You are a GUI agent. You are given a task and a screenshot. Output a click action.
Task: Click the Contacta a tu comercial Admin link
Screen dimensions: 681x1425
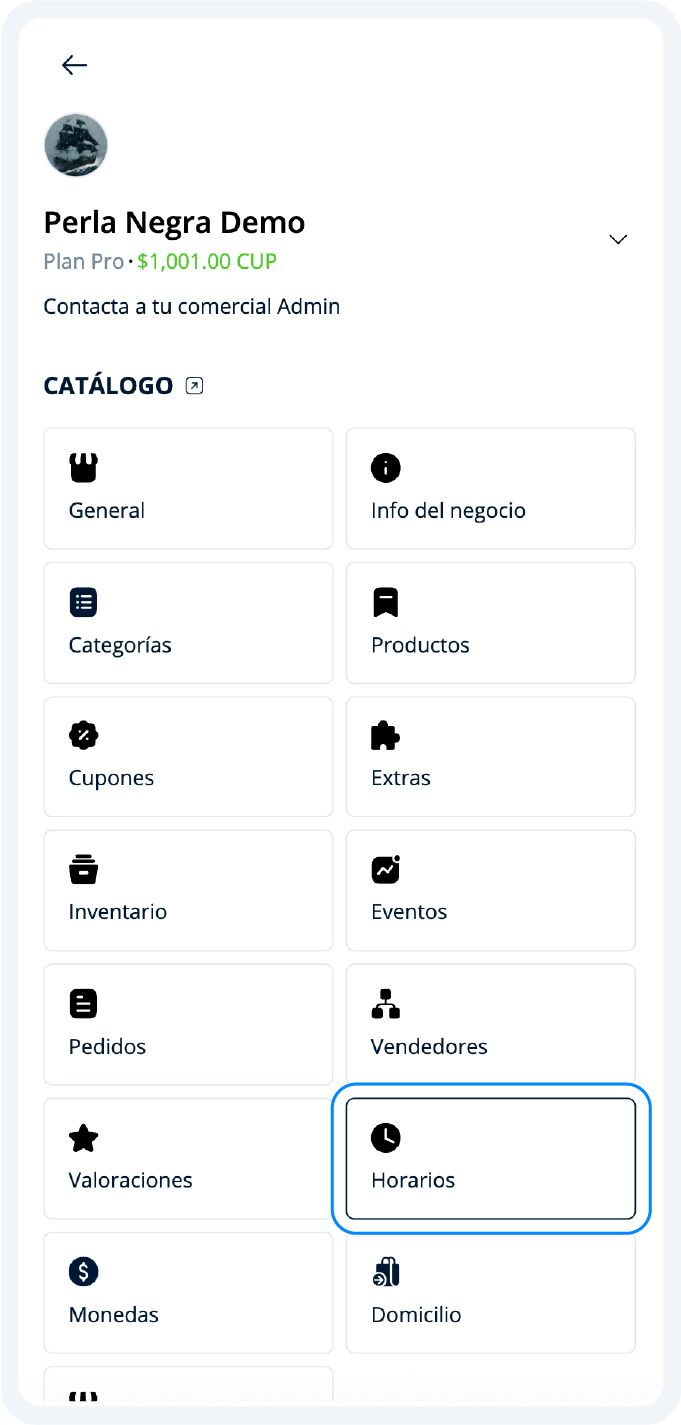(191, 306)
